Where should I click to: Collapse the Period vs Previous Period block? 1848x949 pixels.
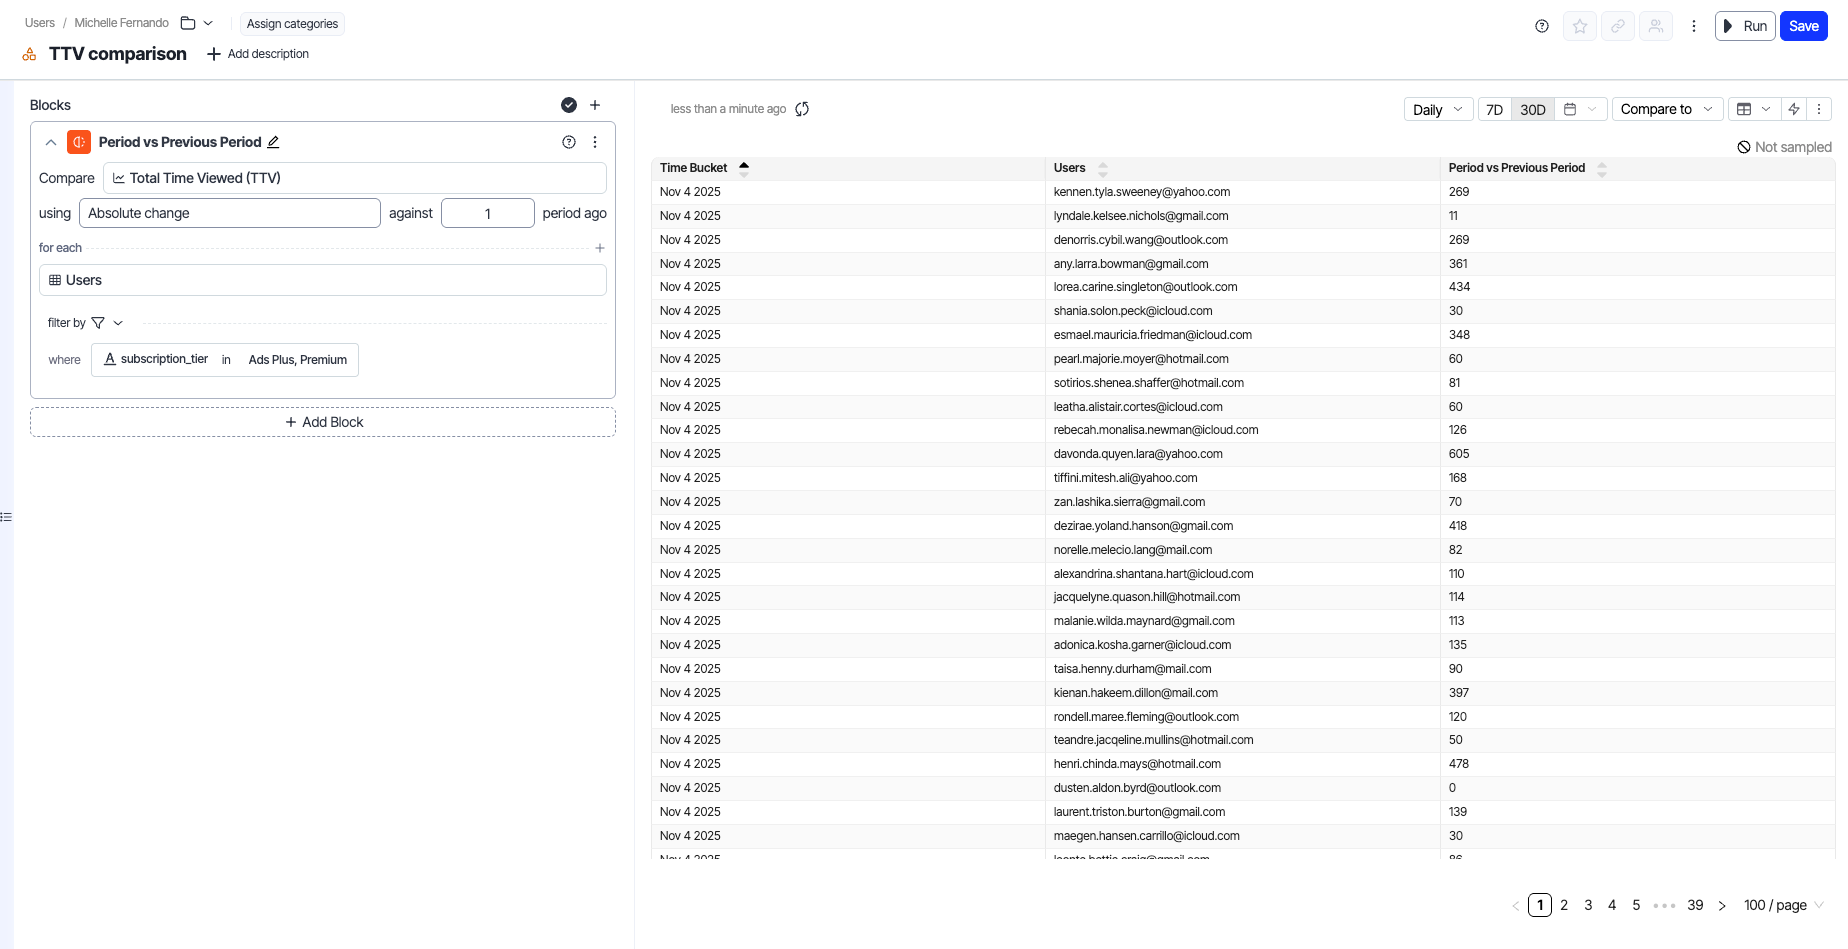(x=51, y=142)
